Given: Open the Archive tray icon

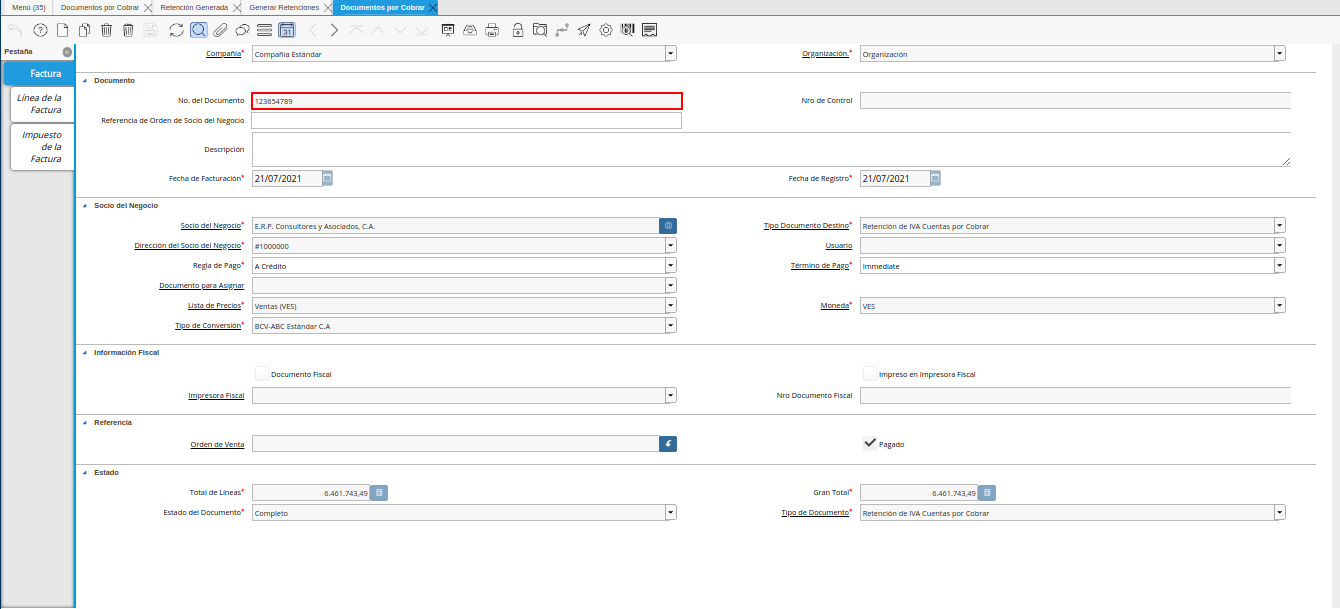Looking at the screenshot, I should (x=469, y=30).
